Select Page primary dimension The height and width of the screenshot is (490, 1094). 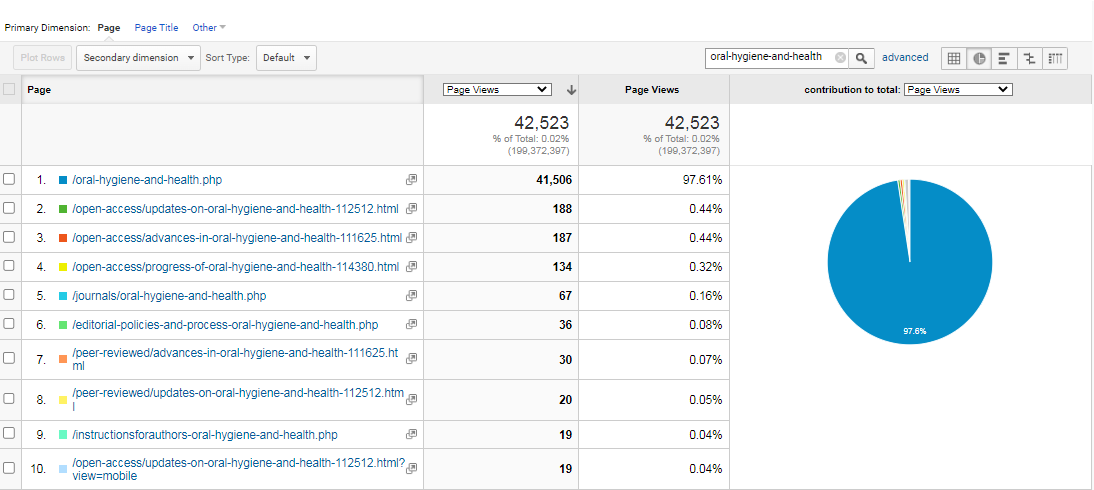coord(109,28)
